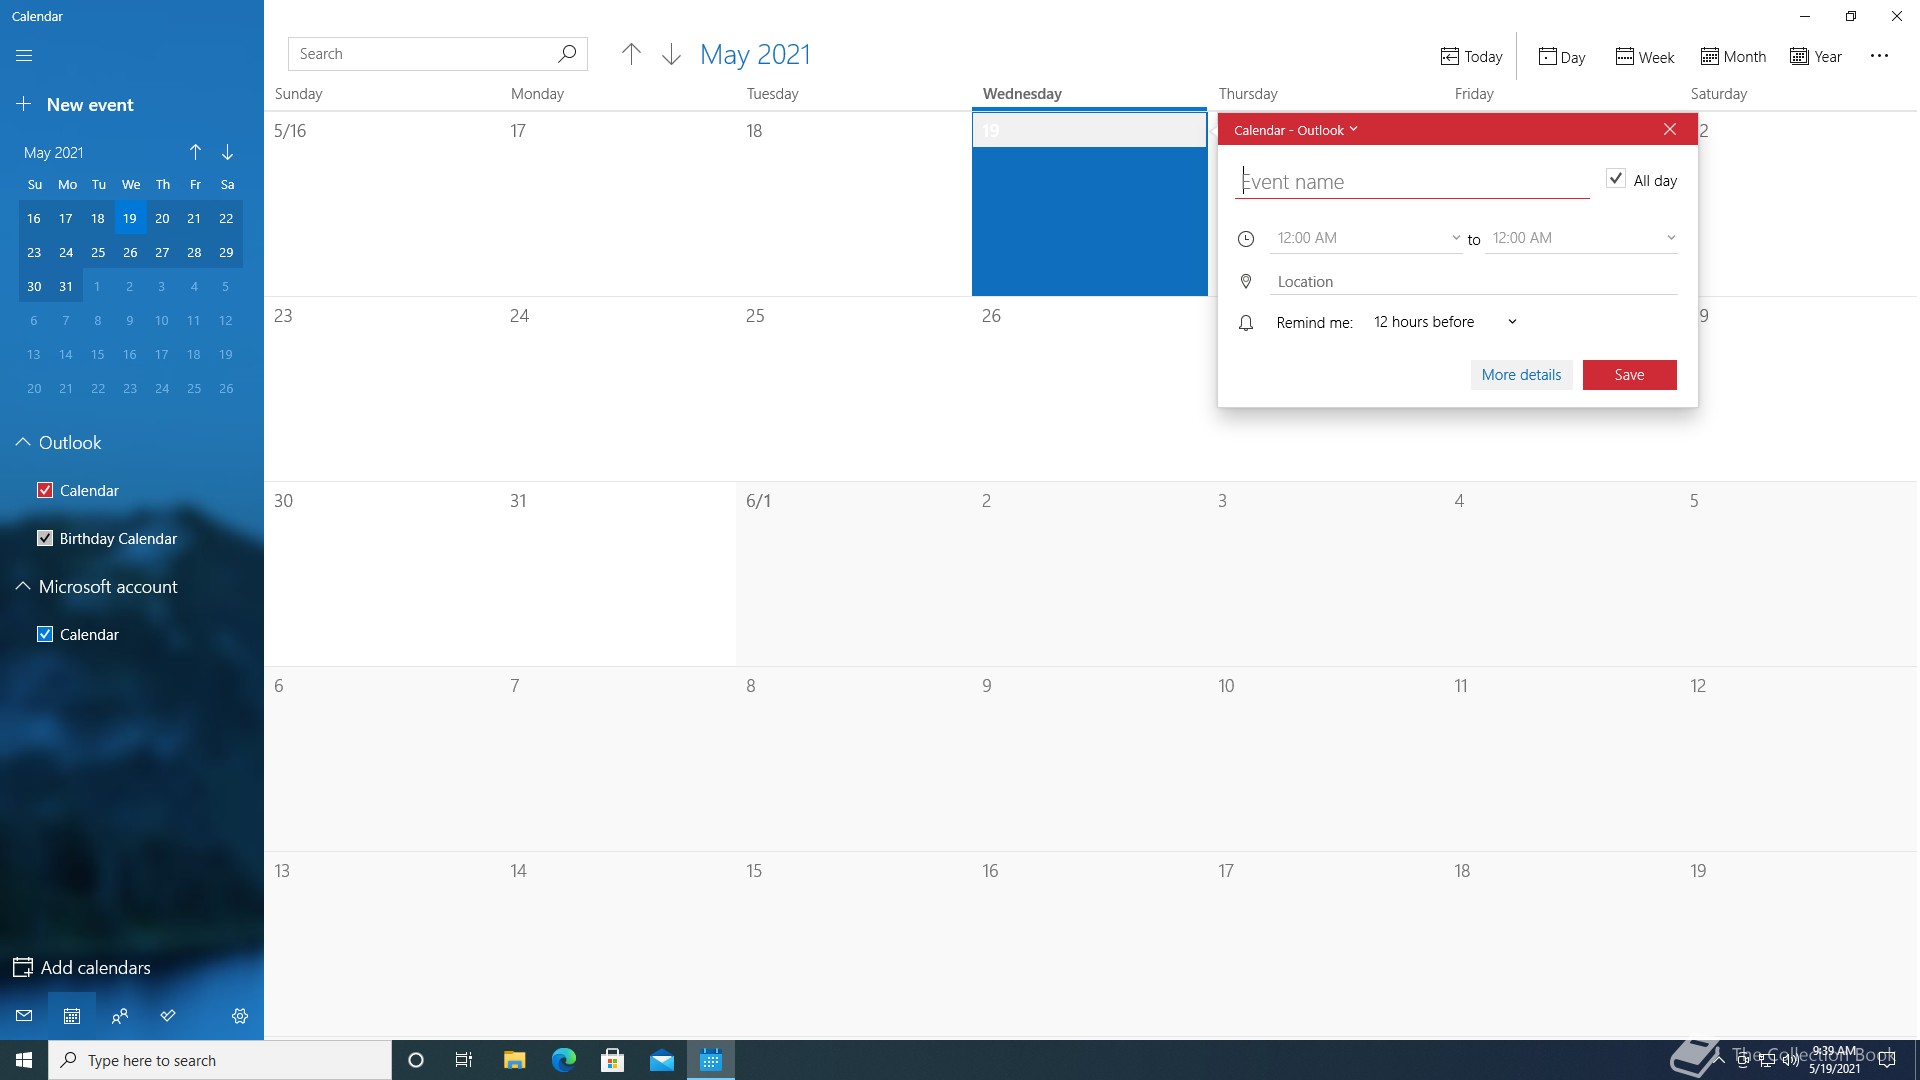This screenshot has width=1920, height=1080.
Task: Click the Add calendars option
Action: coord(82,967)
